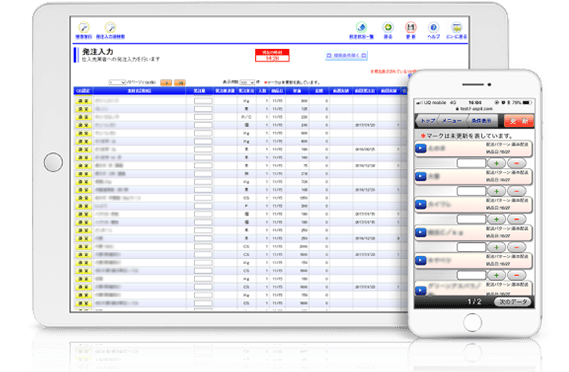The width and height of the screenshot is (569, 372).
Task: Click the orange next-page arrow button
Action: pyautogui.click(x=166, y=83)
